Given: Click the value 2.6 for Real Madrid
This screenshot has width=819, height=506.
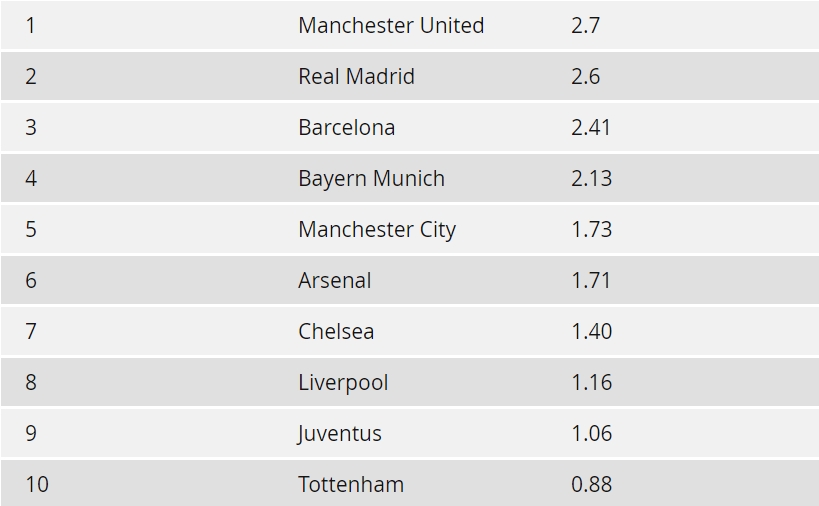Looking at the screenshot, I should (x=585, y=76).
